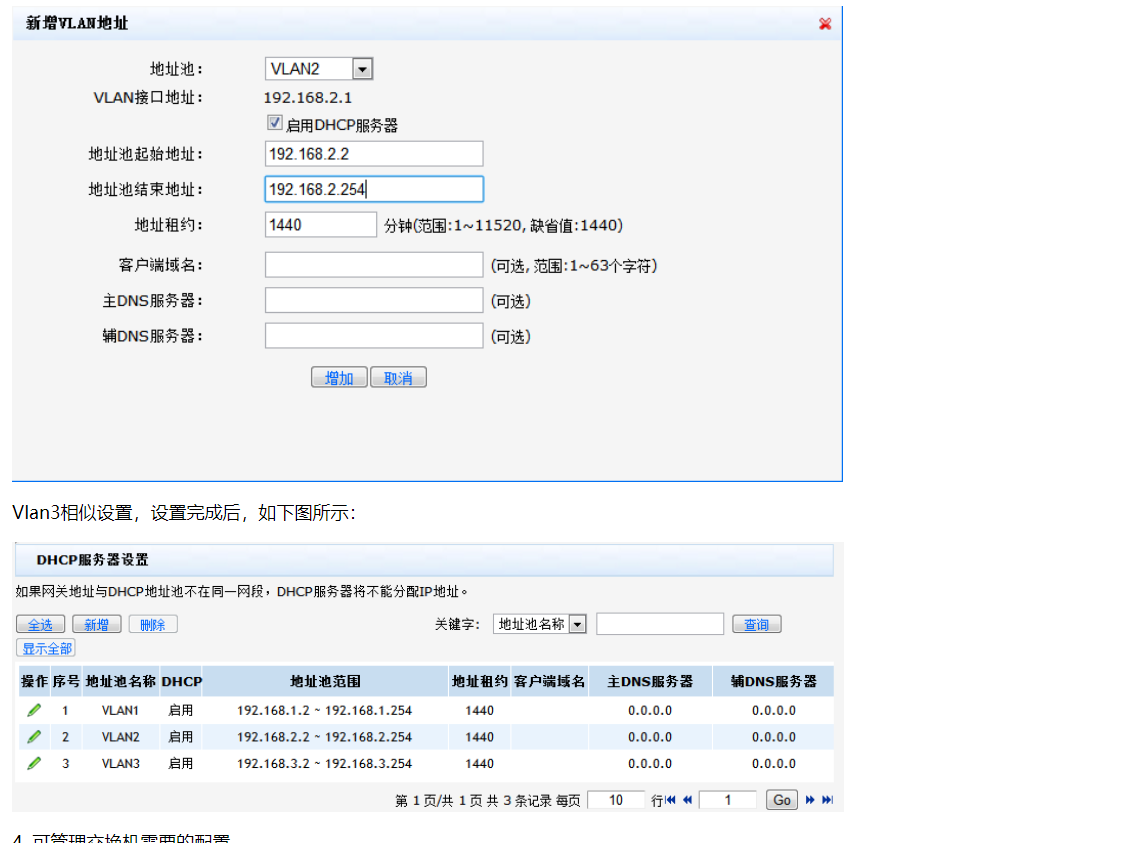Click the DHCP服务器设置 panel title

tap(92, 560)
